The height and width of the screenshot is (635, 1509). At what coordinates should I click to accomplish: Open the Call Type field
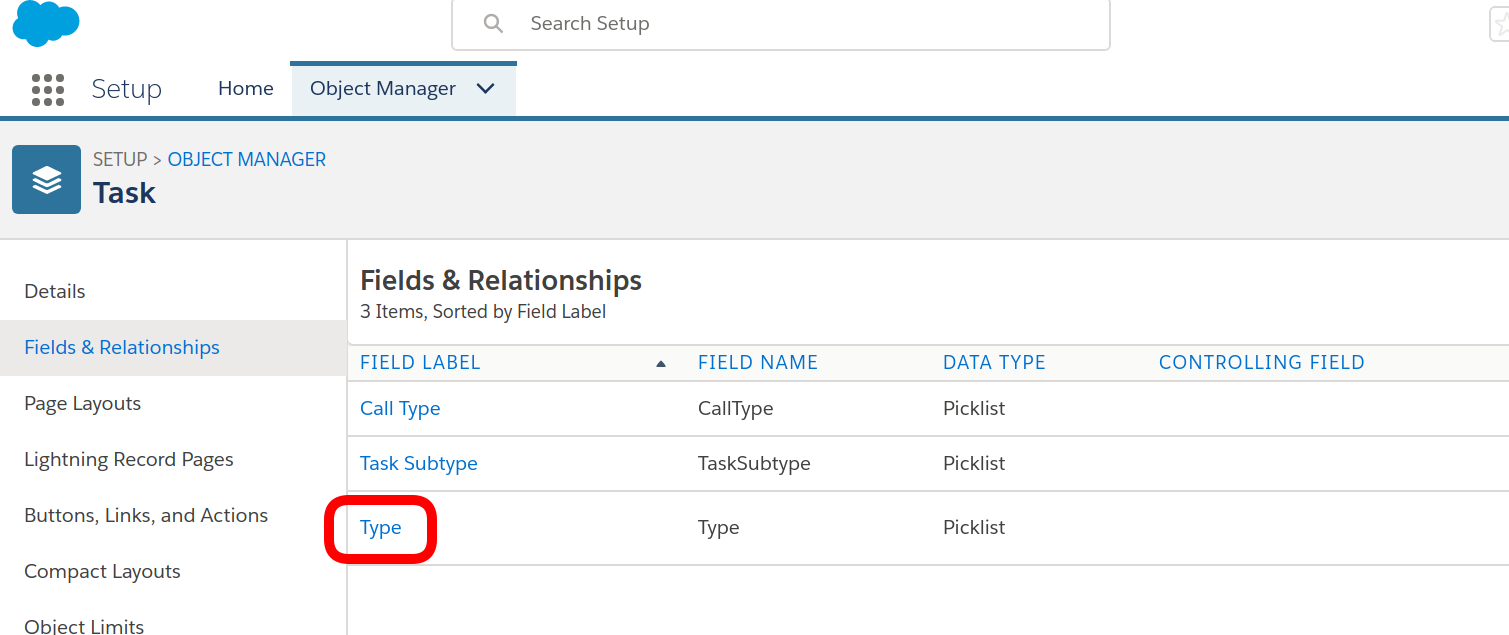coord(400,408)
